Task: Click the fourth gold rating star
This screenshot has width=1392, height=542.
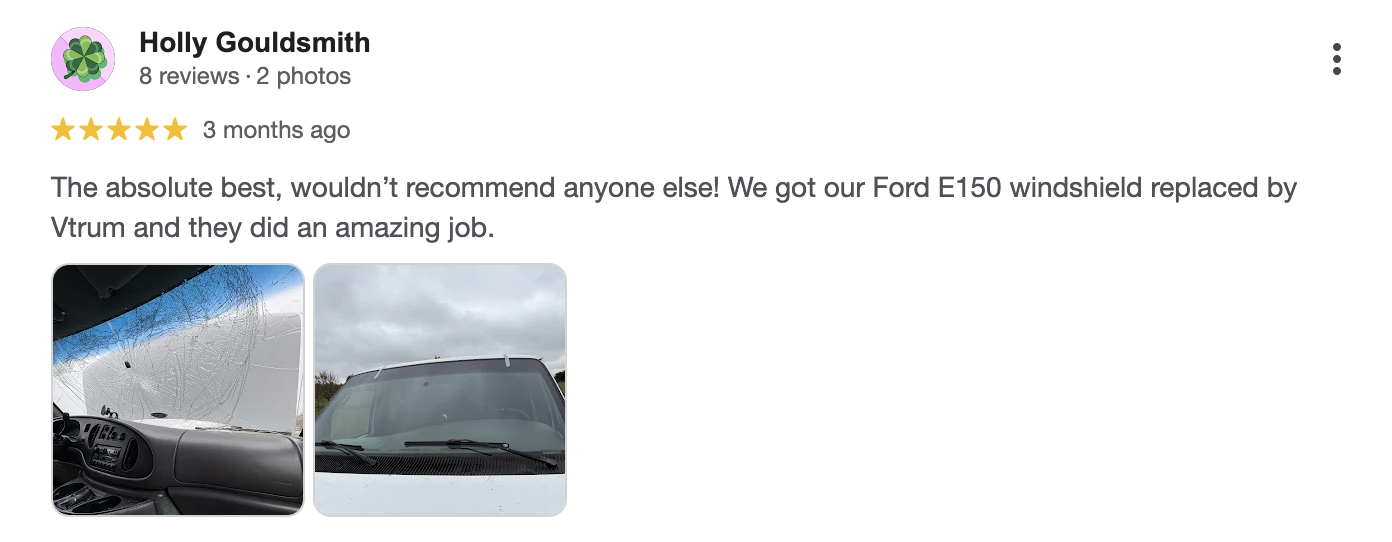Action: pyautogui.click(x=147, y=130)
